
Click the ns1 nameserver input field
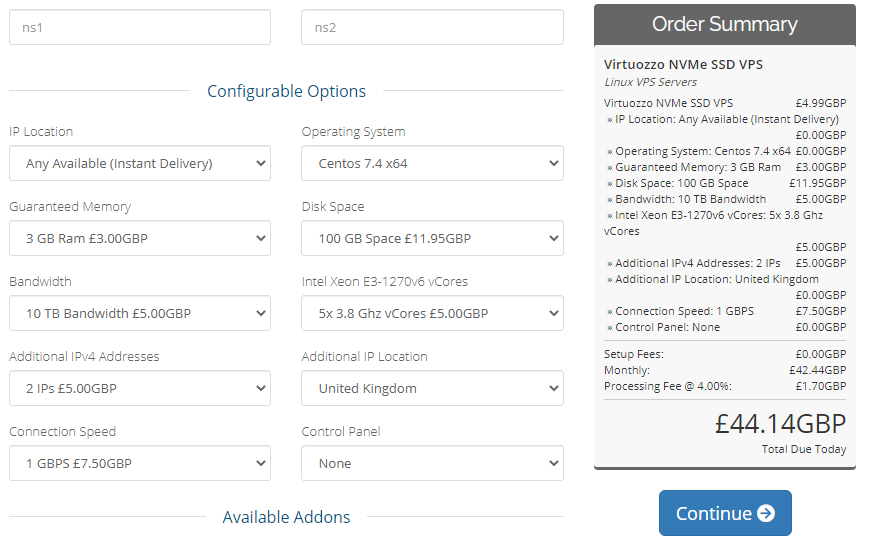tap(140, 27)
